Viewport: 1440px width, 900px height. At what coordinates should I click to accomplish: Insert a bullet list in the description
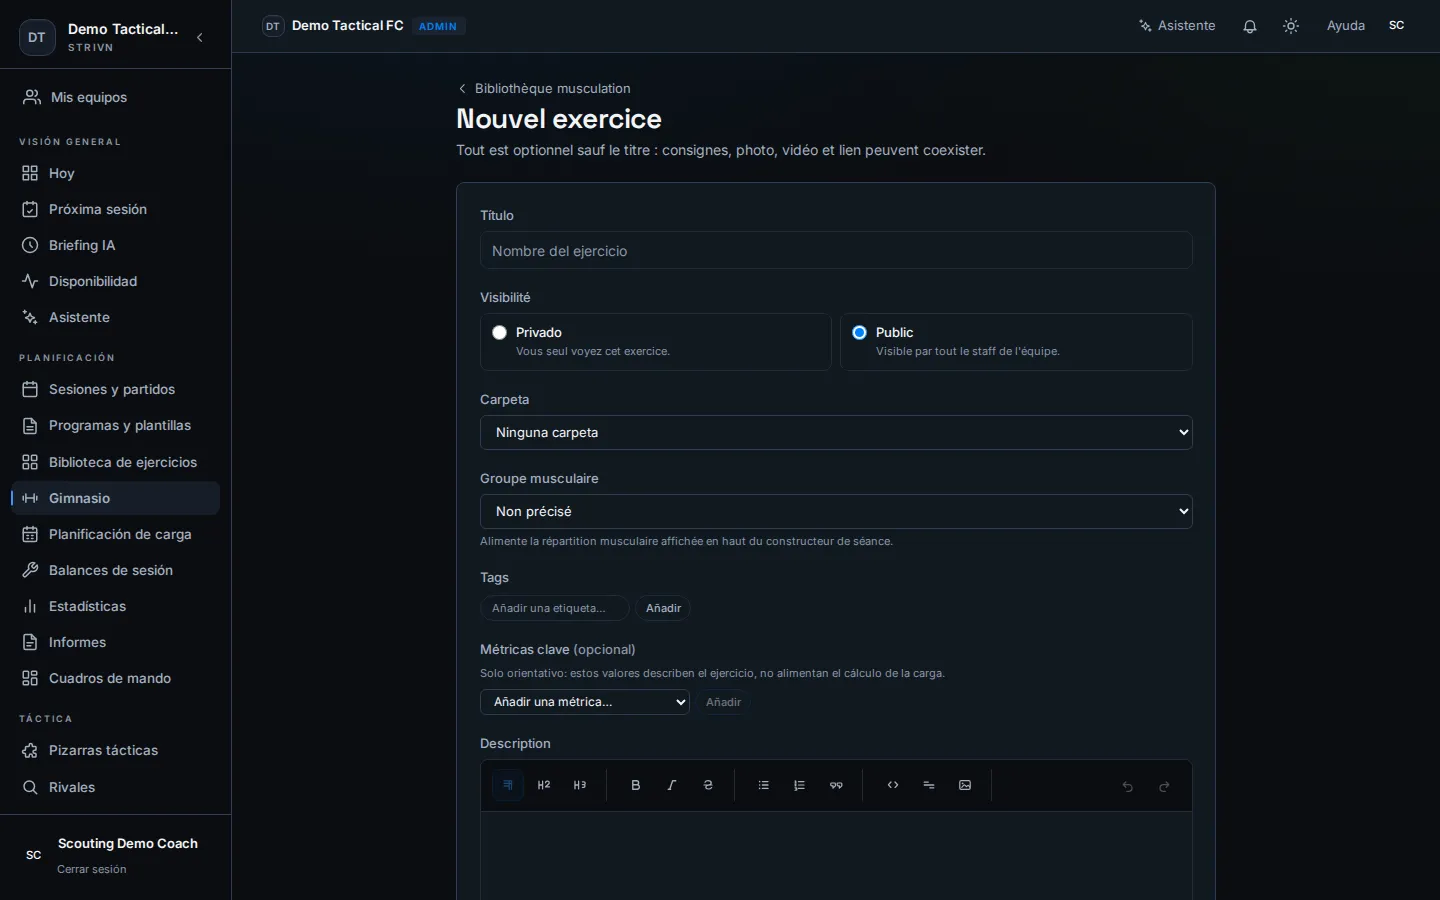(764, 785)
